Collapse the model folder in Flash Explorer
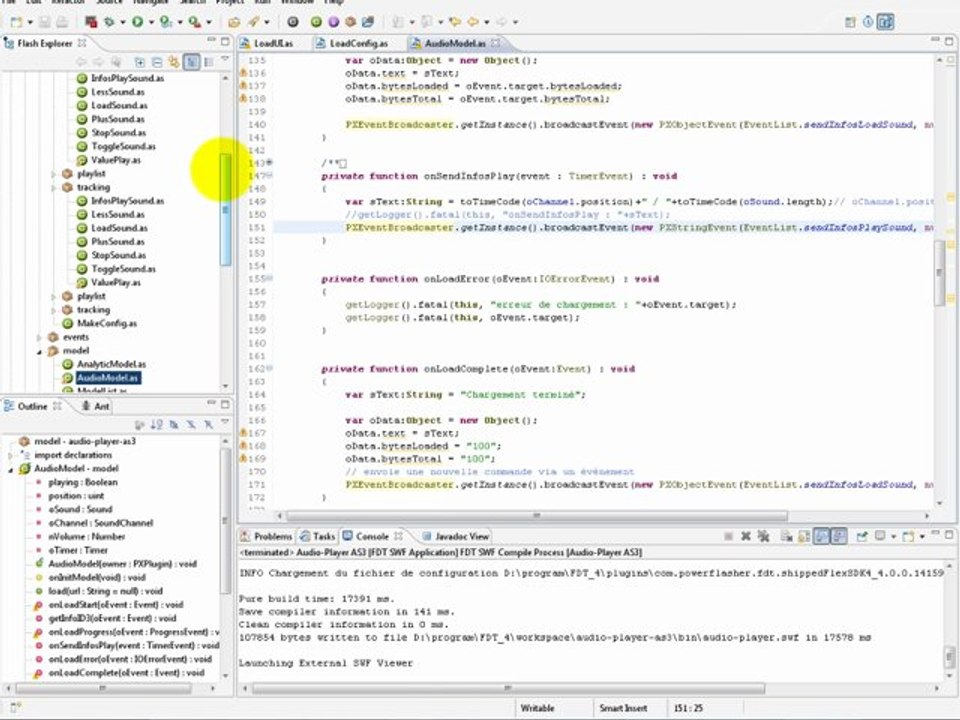 coord(39,351)
